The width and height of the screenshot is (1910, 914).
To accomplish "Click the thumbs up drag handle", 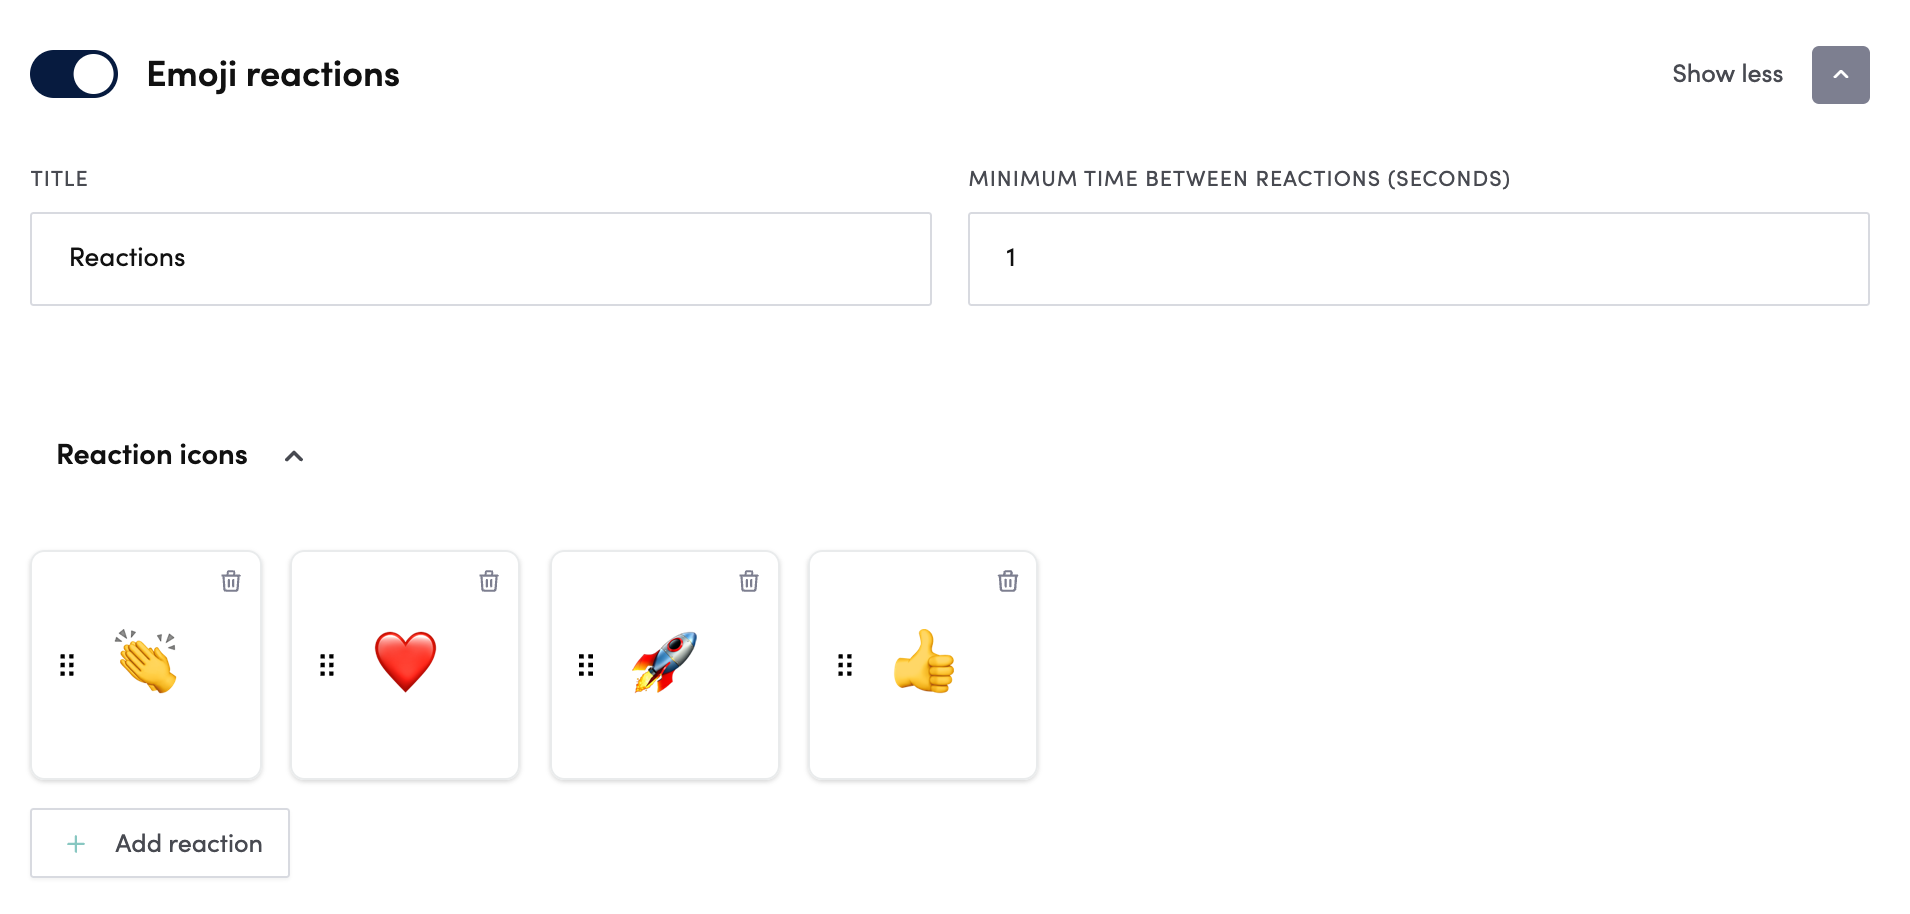I will click(845, 665).
